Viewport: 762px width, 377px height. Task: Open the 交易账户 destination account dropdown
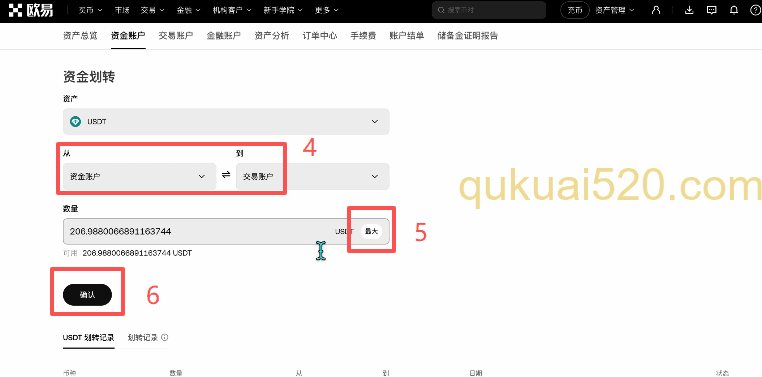coord(312,176)
